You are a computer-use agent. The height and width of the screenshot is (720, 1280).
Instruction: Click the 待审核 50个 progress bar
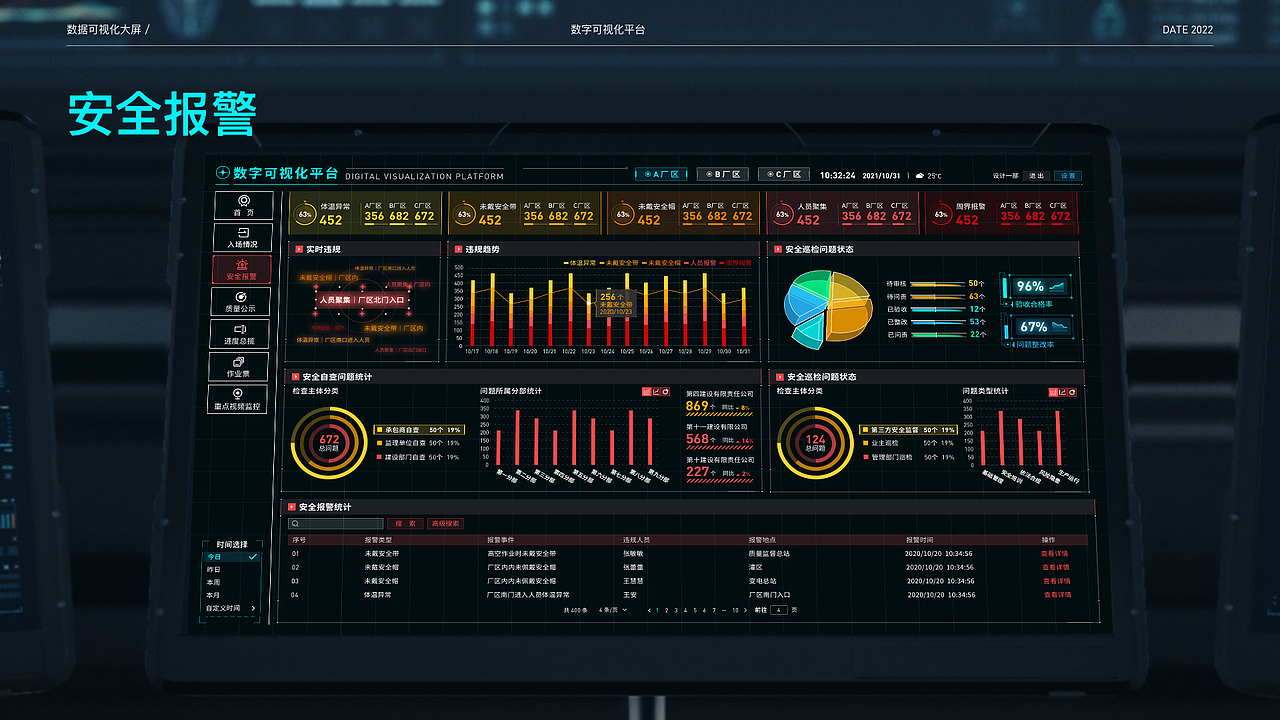936,284
